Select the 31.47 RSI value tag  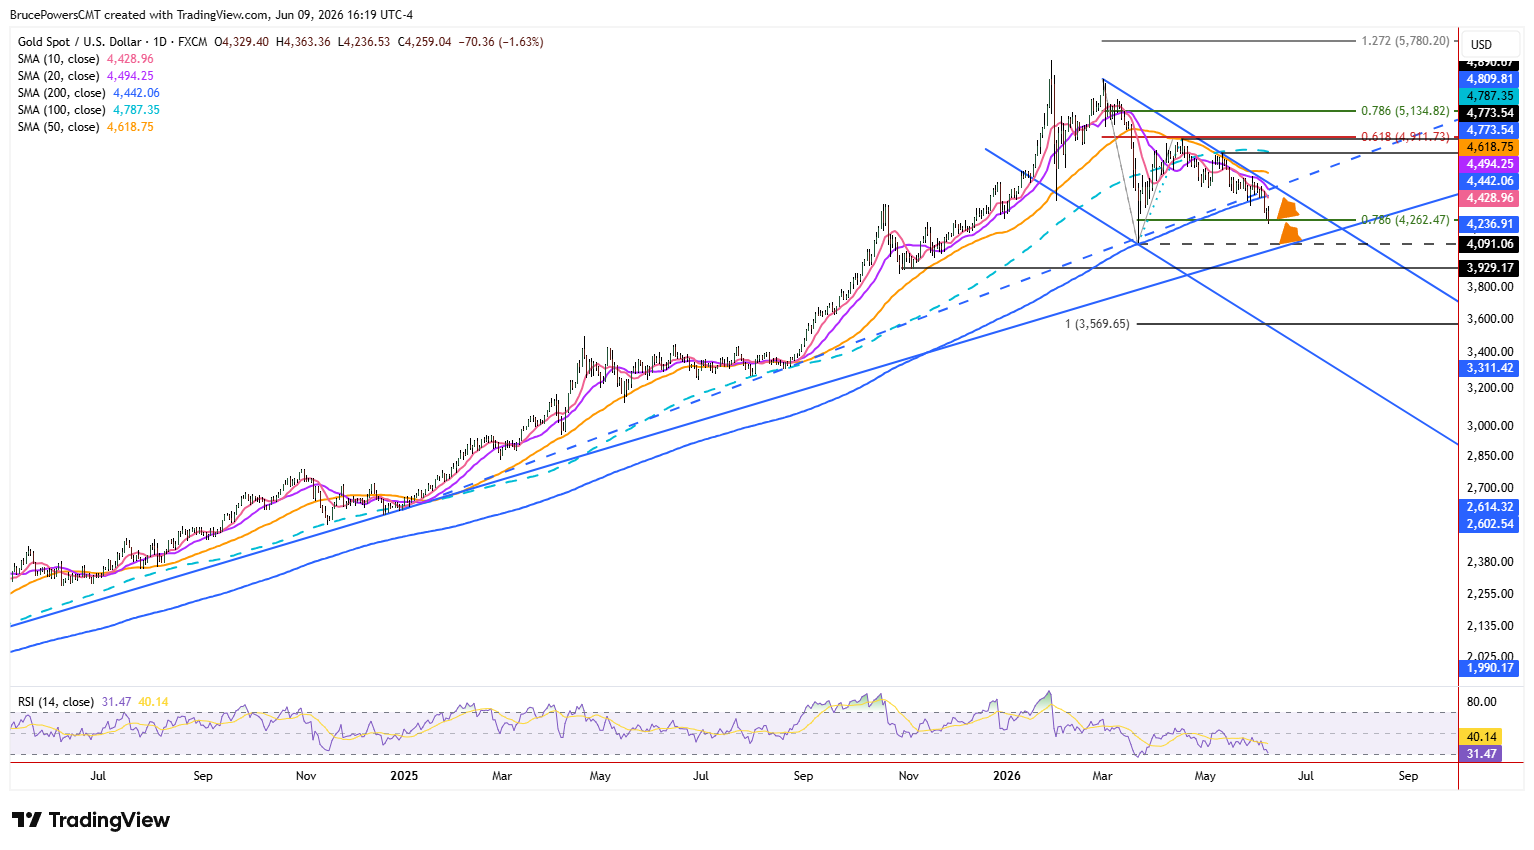(1482, 754)
